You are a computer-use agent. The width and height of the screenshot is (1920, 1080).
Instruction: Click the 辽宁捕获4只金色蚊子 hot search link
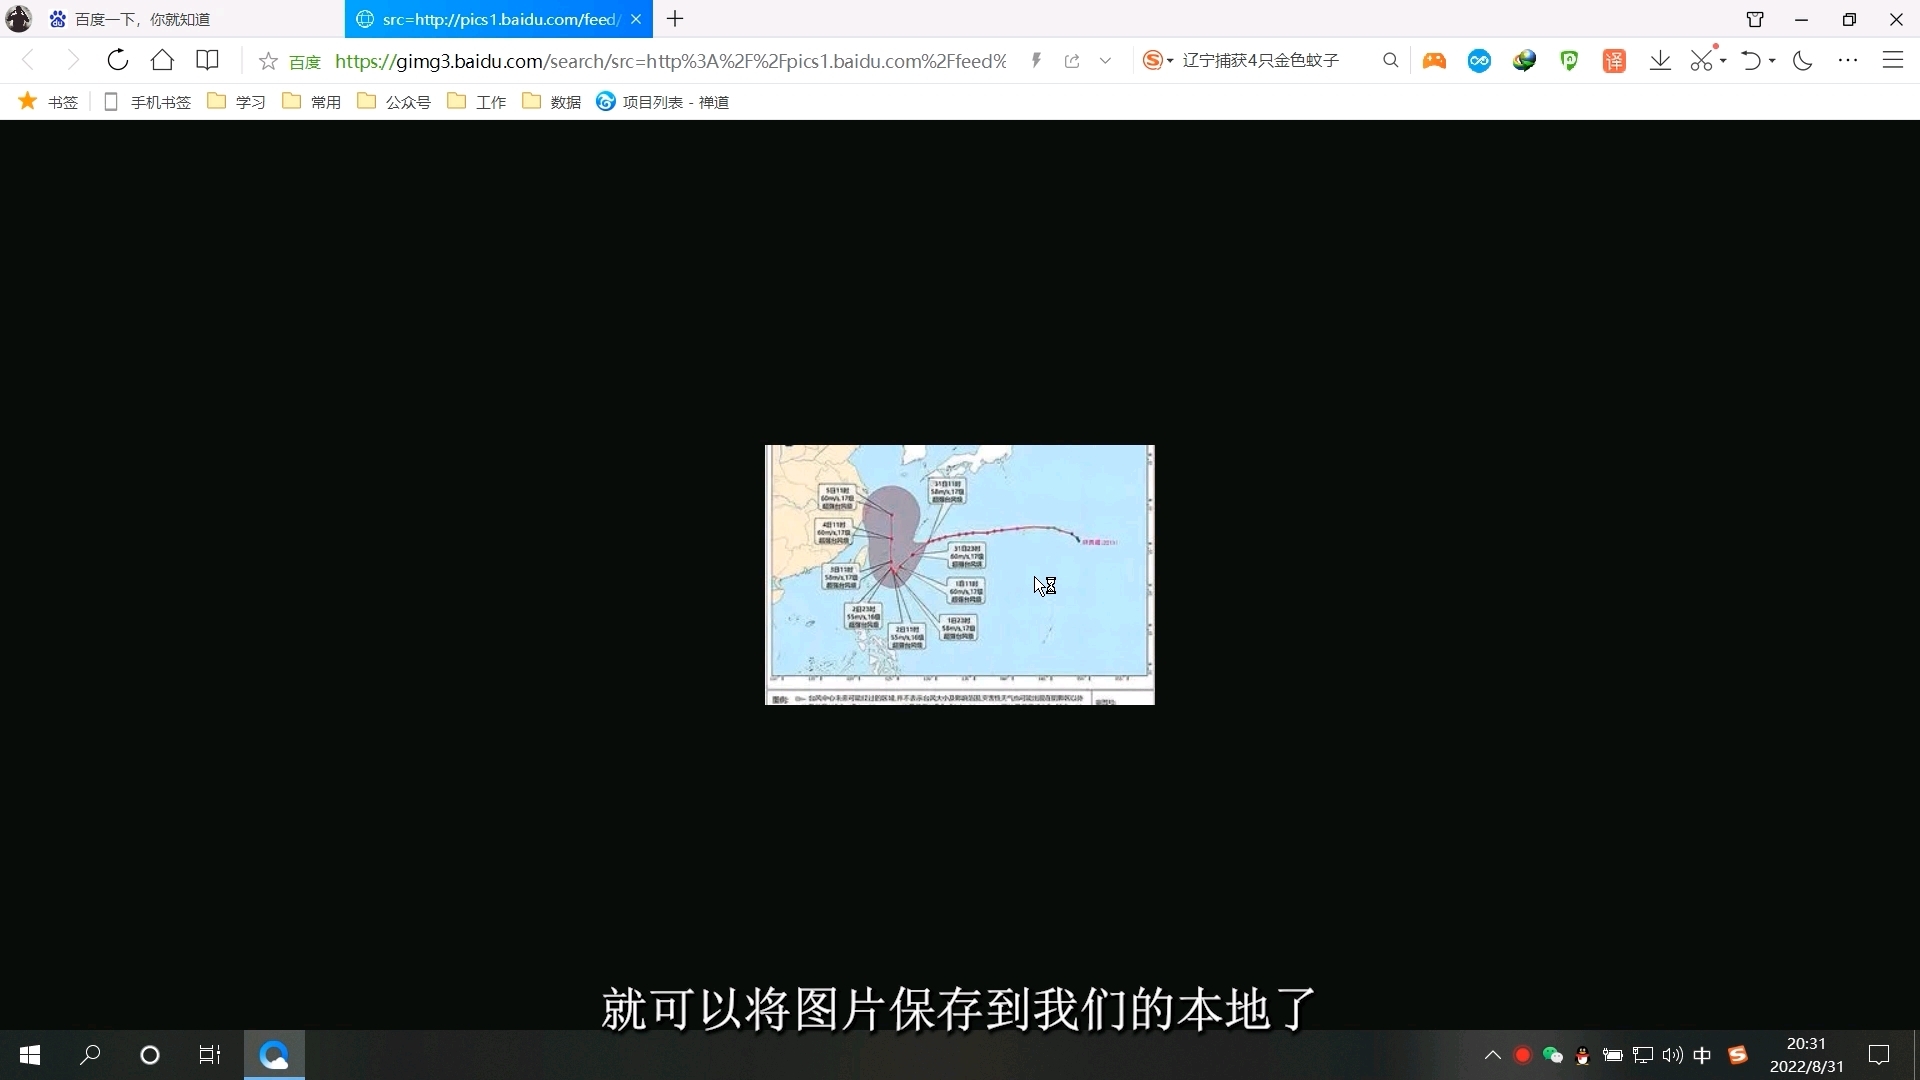(x=1262, y=60)
